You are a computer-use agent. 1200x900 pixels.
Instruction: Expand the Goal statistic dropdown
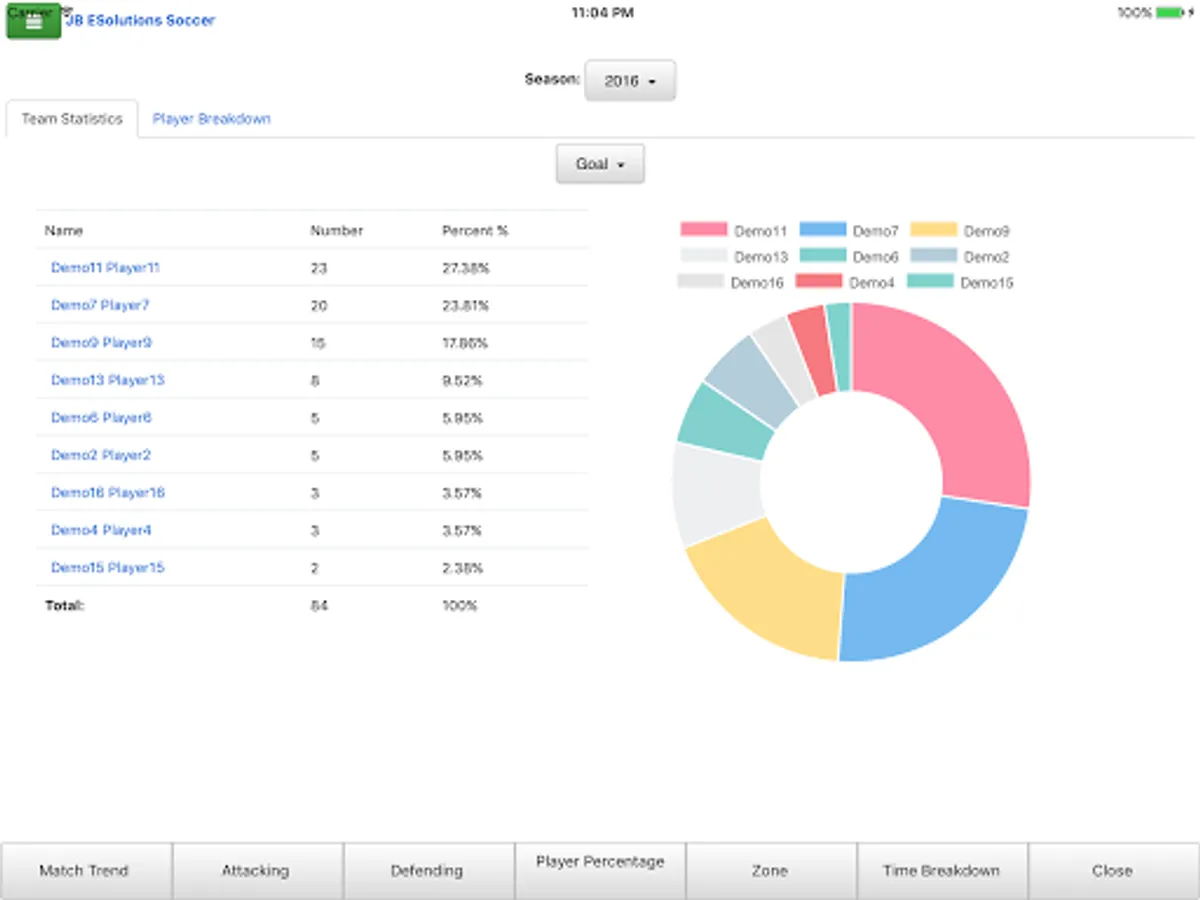[600, 164]
